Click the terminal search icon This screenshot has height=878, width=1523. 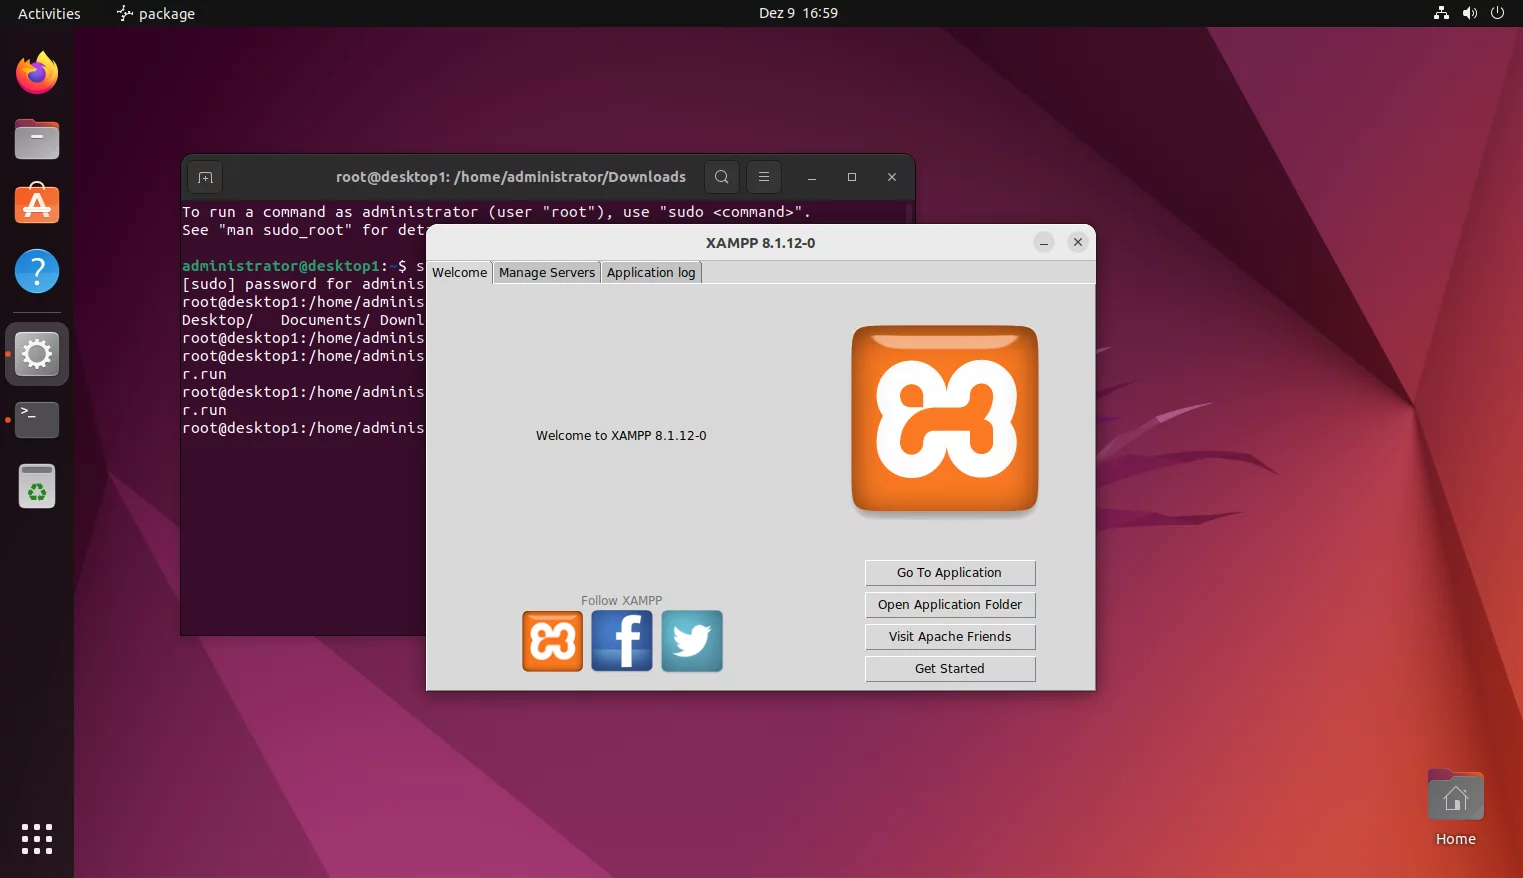[x=721, y=177]
